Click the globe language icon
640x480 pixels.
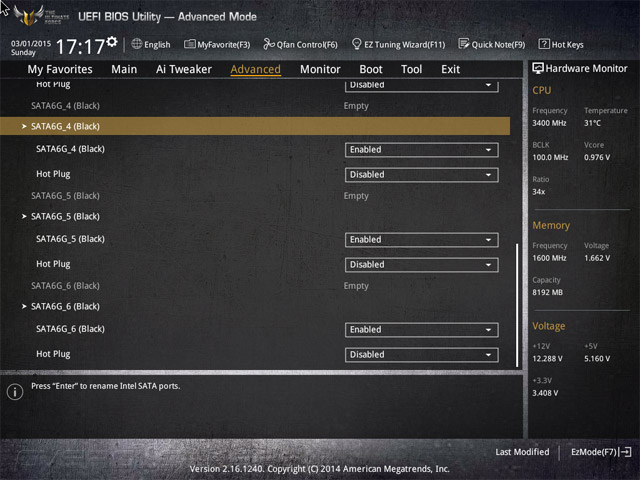point(137,44)
